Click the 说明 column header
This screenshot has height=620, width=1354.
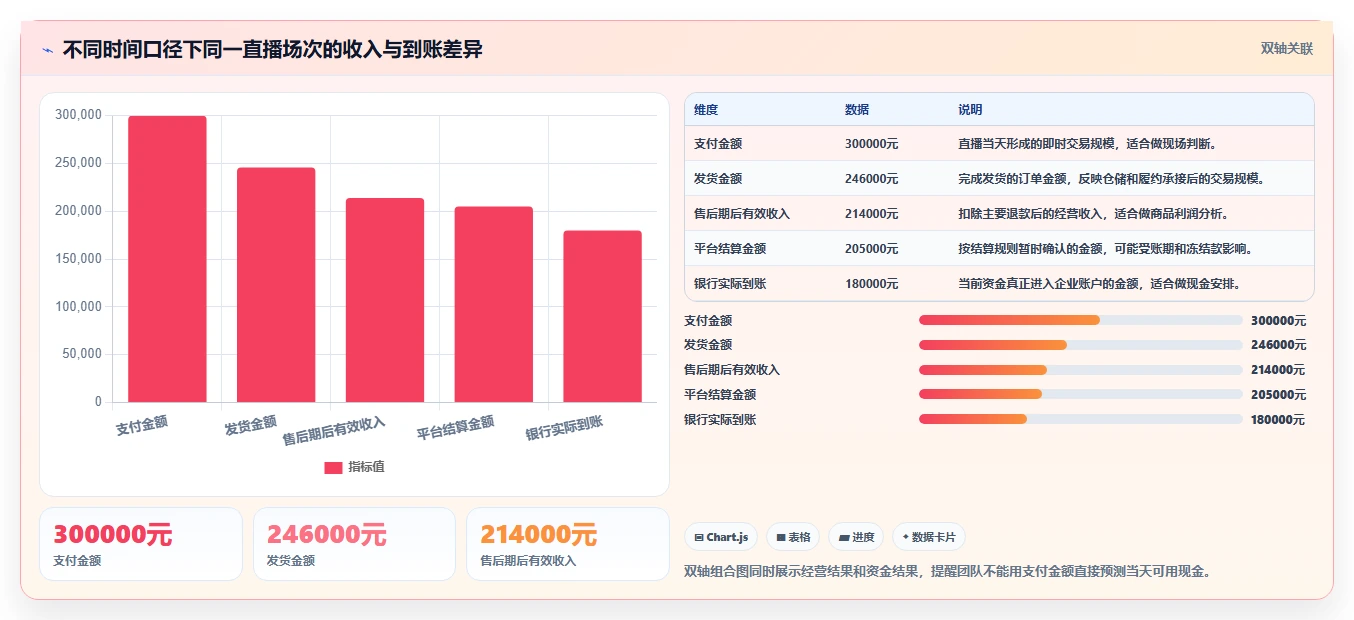click(x=970, y=109)
